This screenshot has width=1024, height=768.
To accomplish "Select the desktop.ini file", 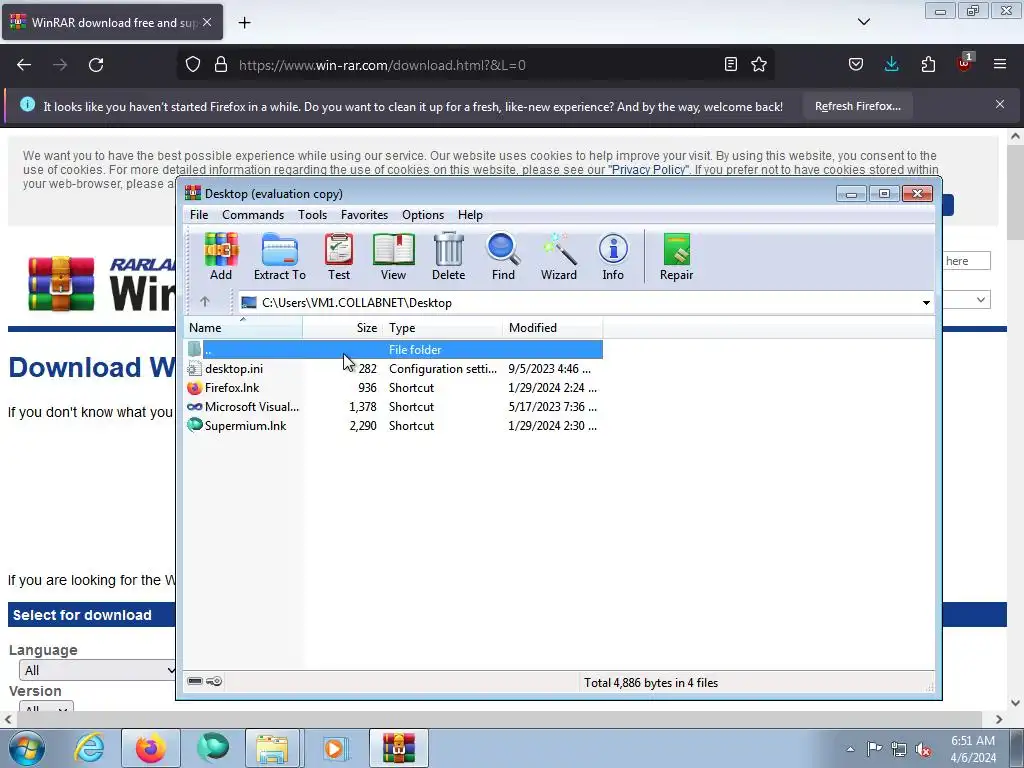I will coord(394,369).
